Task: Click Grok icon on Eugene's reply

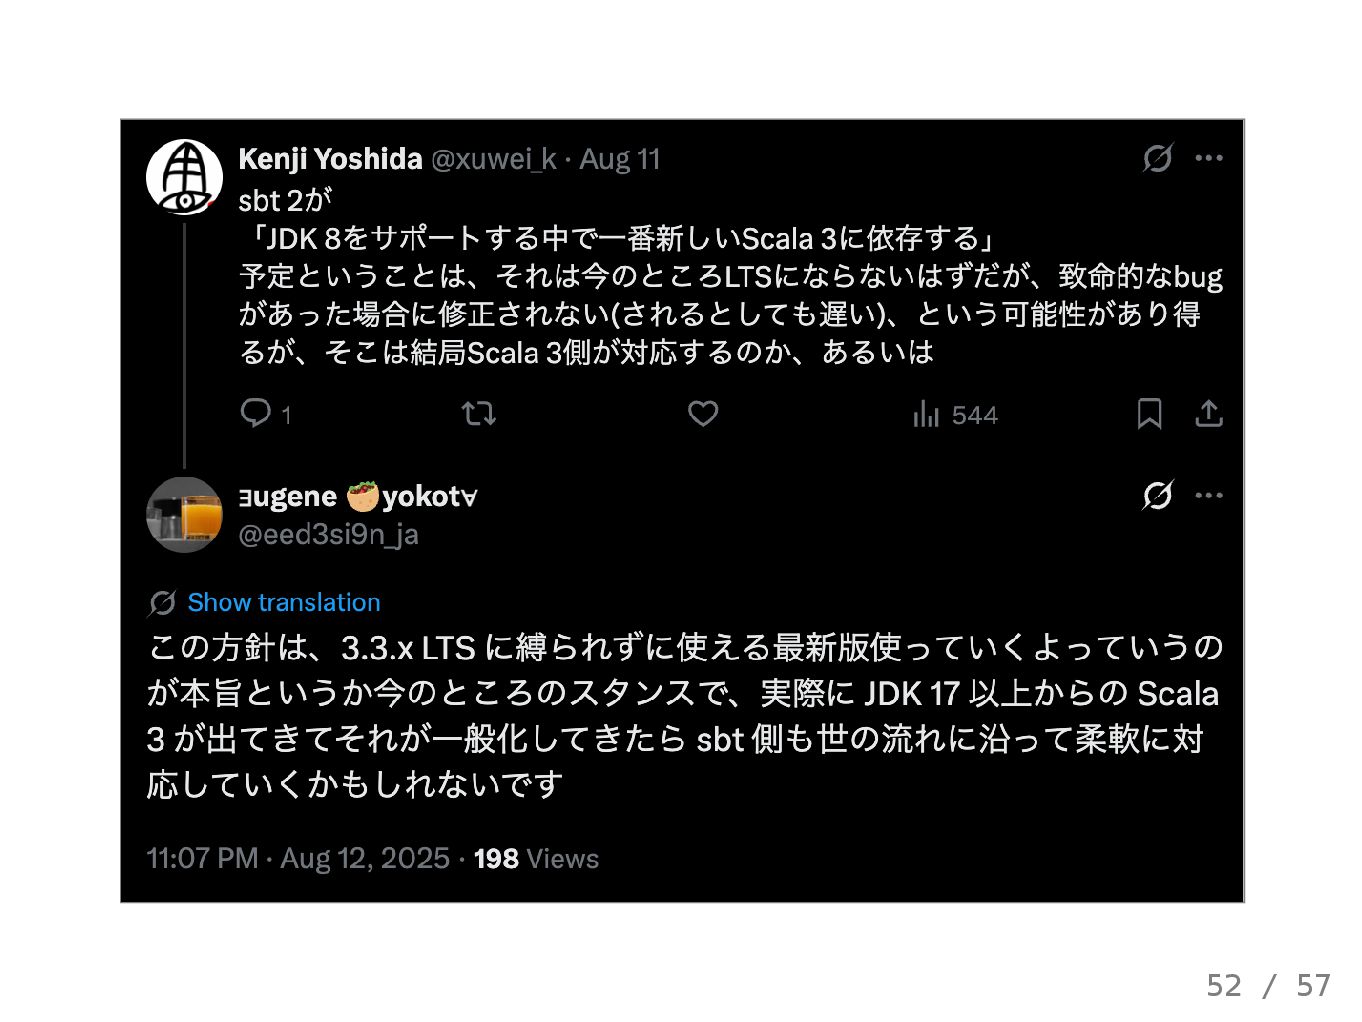Action: 1157,495
